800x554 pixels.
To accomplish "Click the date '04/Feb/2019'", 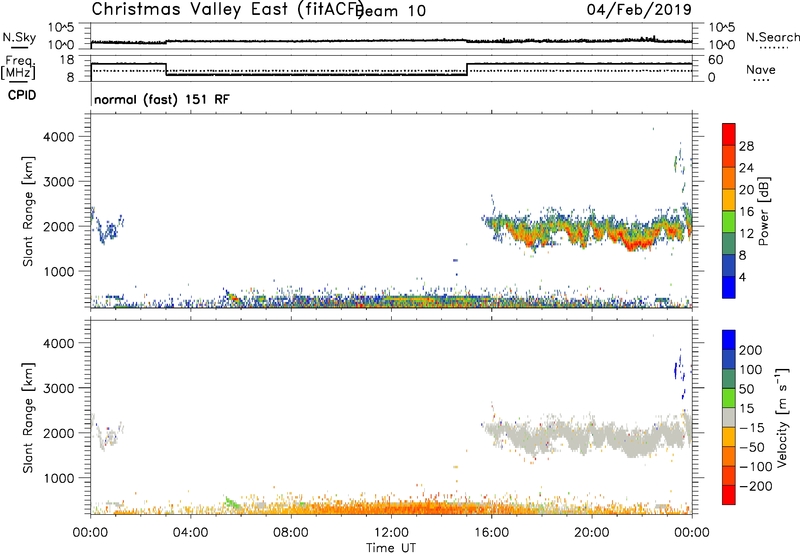I will click(639, 10).
